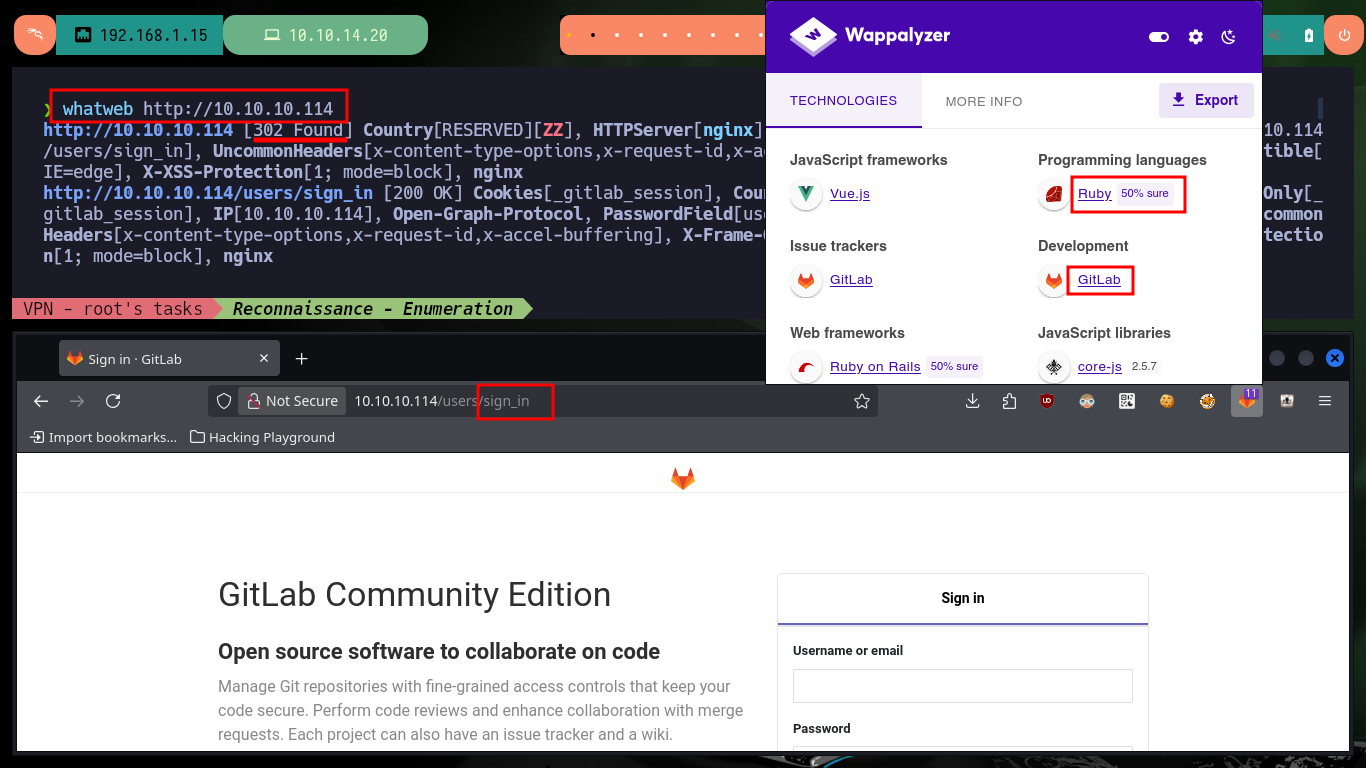Click the Vue.js logo icon
This screenshot has height=768, width=1366.
pyautogui.click(x=806, y=194)
